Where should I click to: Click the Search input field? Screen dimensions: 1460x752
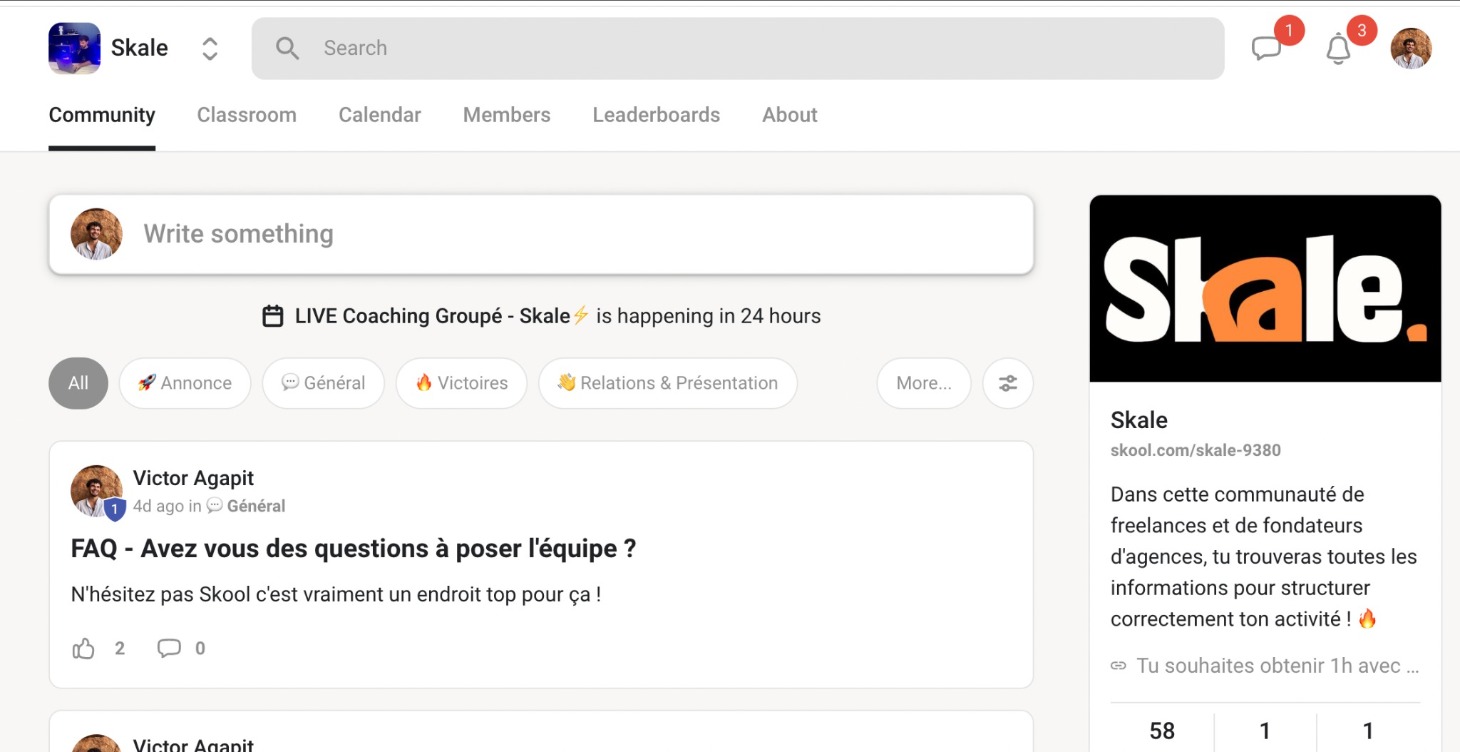coord(738,48)
